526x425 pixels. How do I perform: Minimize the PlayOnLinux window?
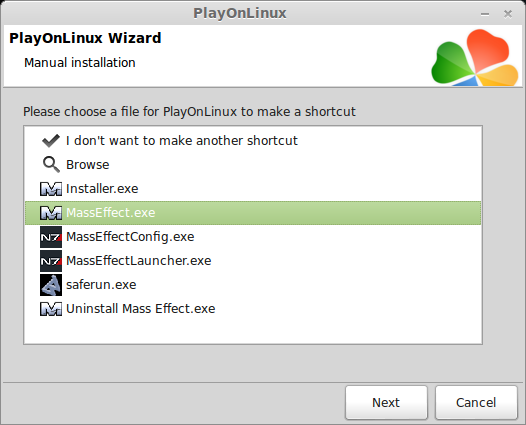tap(485, 14)
